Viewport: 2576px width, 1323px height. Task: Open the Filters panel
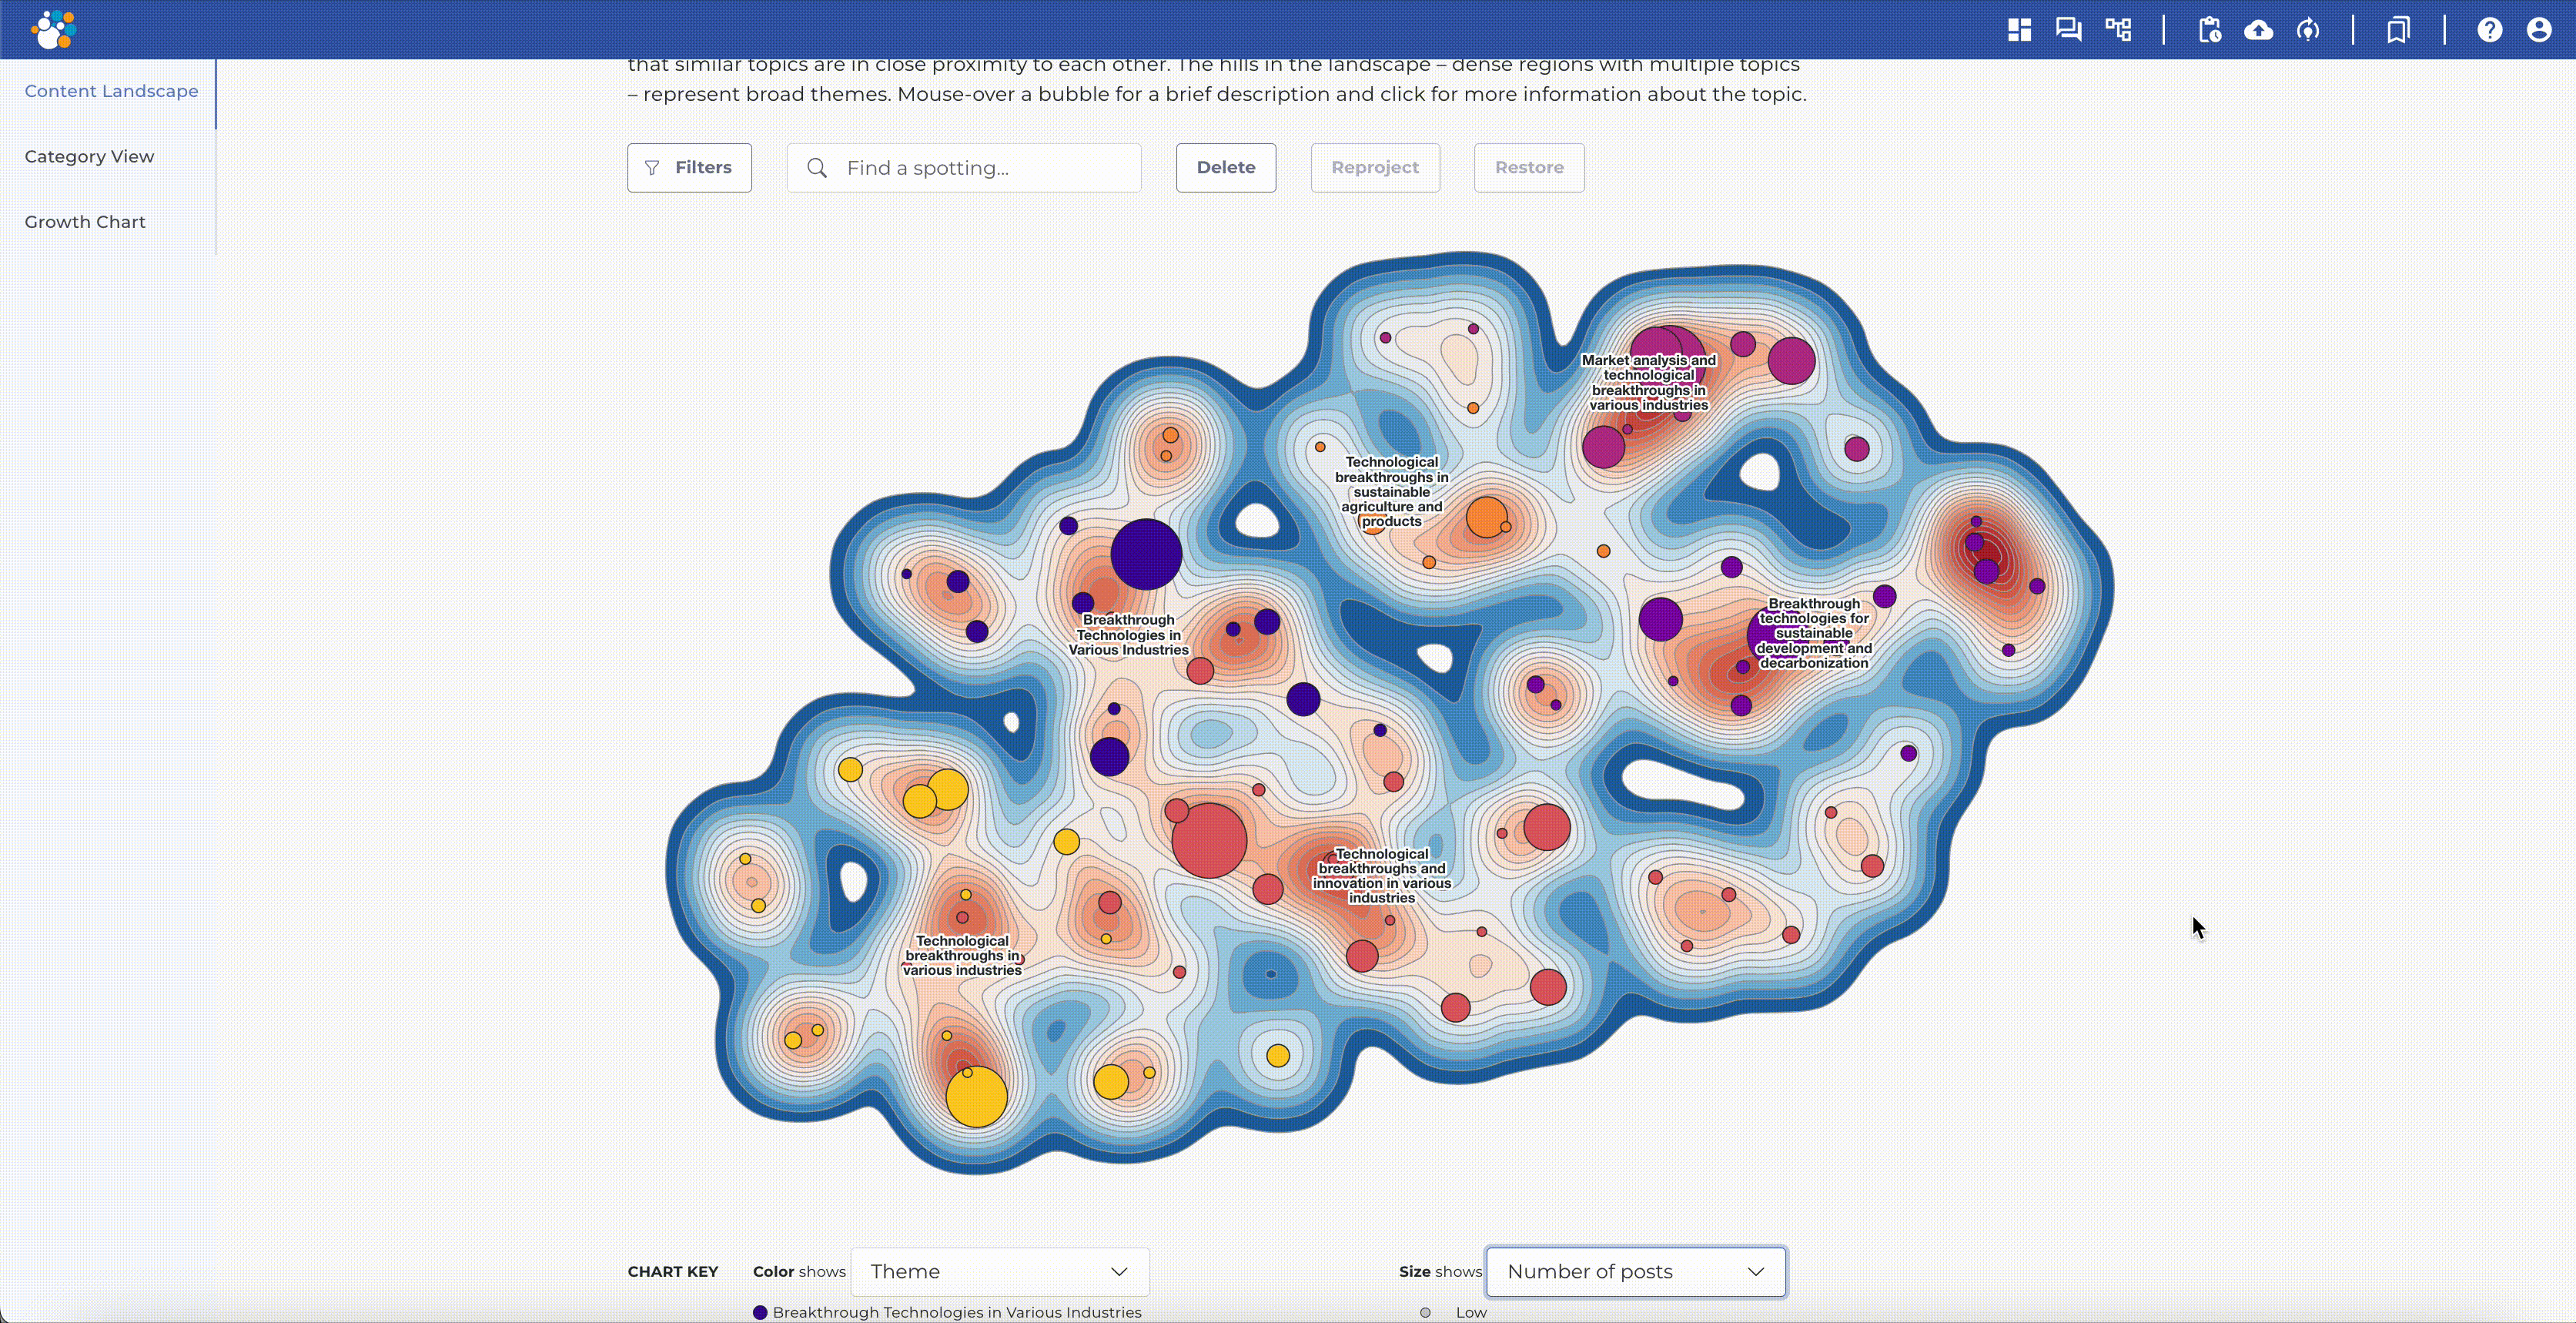coord(688,167)
